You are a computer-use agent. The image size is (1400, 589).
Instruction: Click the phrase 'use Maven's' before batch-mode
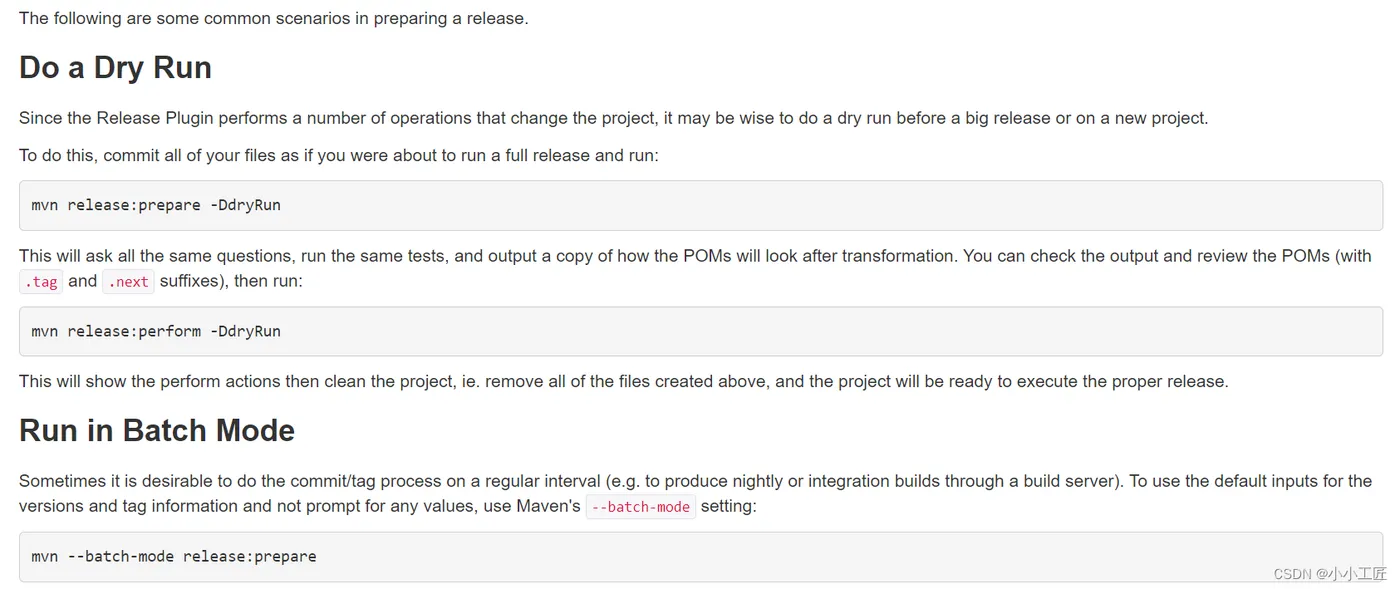[x=535, y=506]
